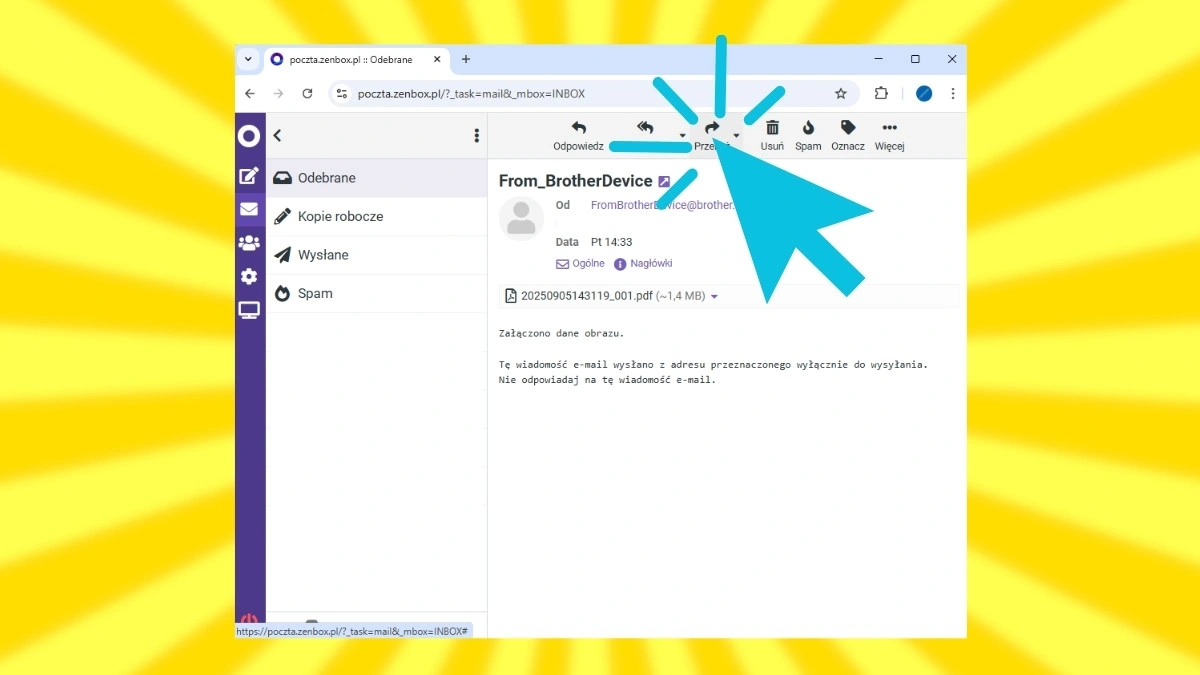The width and height of the screenshot is (1200, 675).
Task: Open the 20250905143119_001.pdf attachment
Action: 586,296
